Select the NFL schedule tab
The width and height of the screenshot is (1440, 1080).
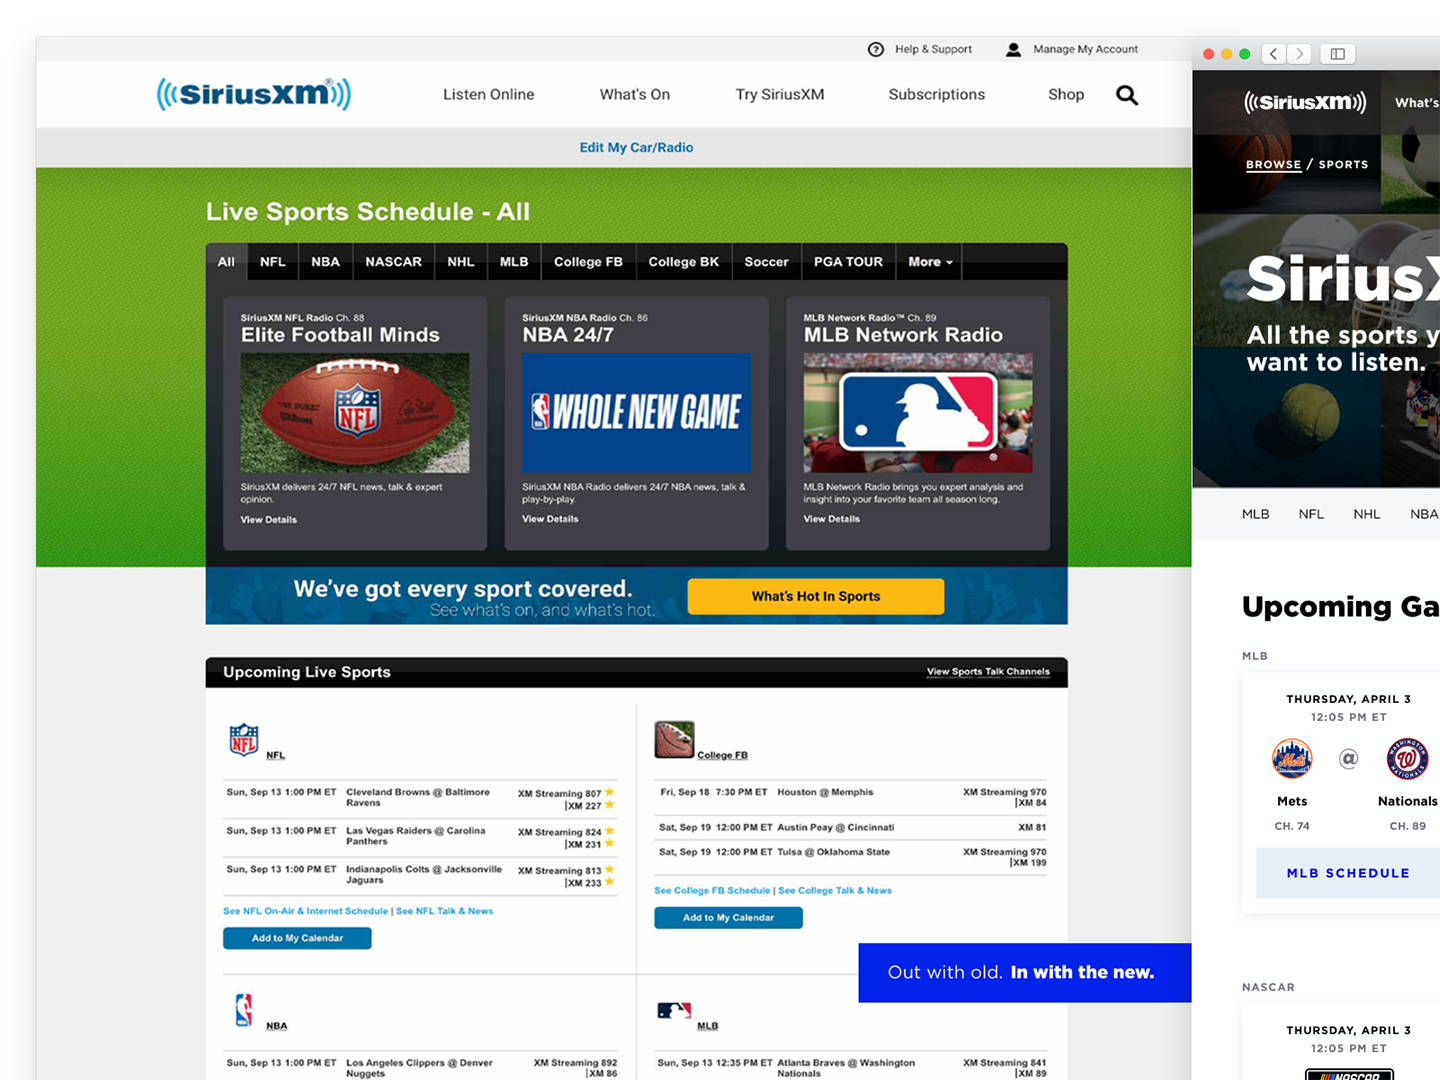272,262
